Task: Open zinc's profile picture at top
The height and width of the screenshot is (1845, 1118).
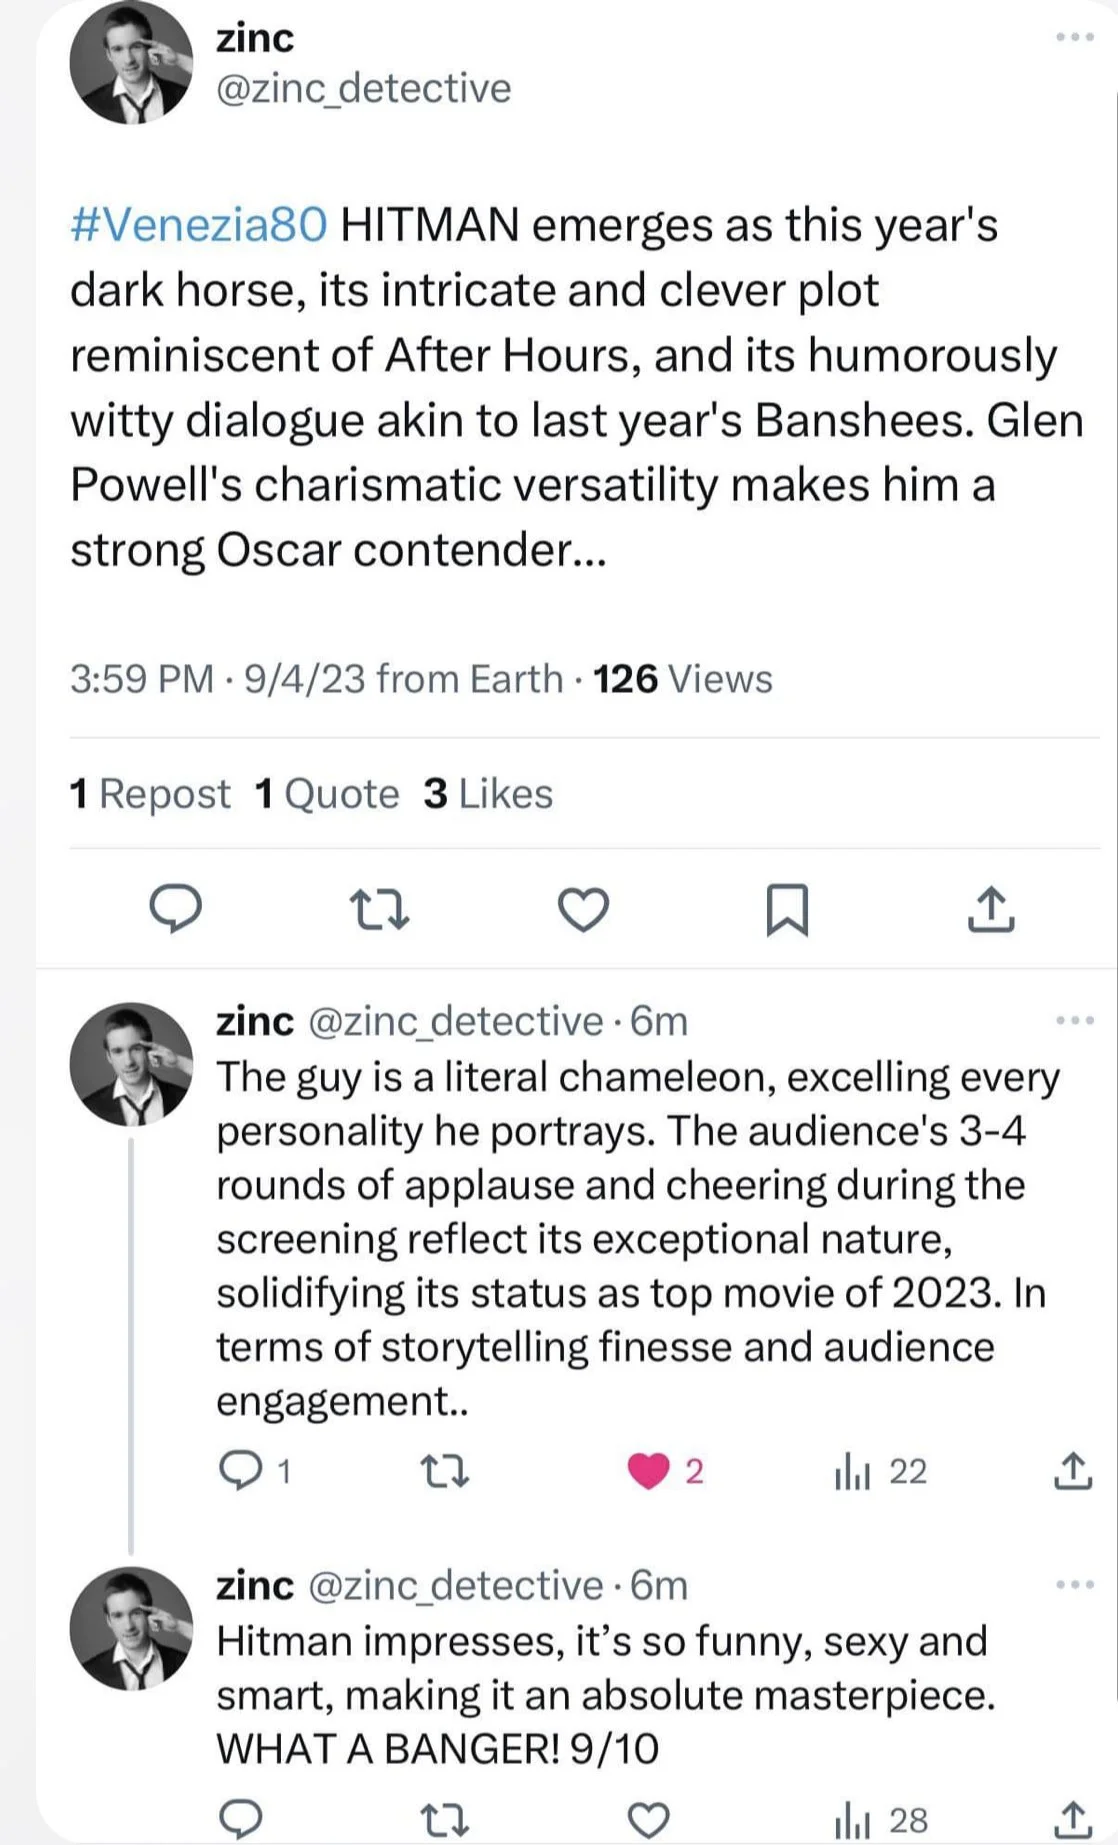Action: pos(131,63)
